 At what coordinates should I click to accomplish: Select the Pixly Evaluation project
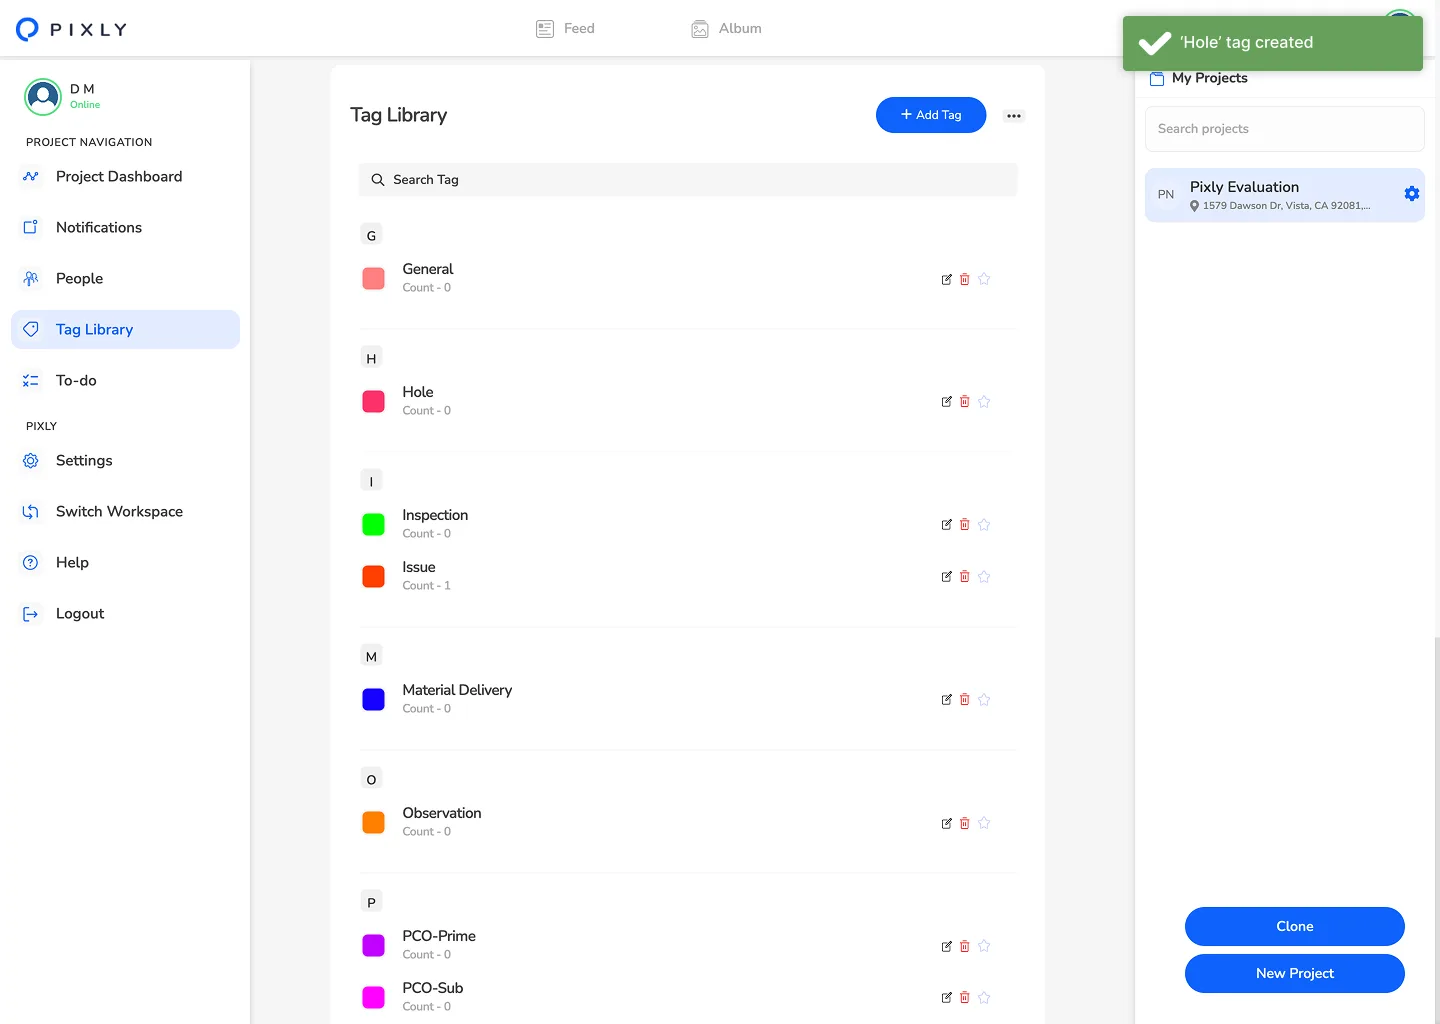coord(1285,195)
